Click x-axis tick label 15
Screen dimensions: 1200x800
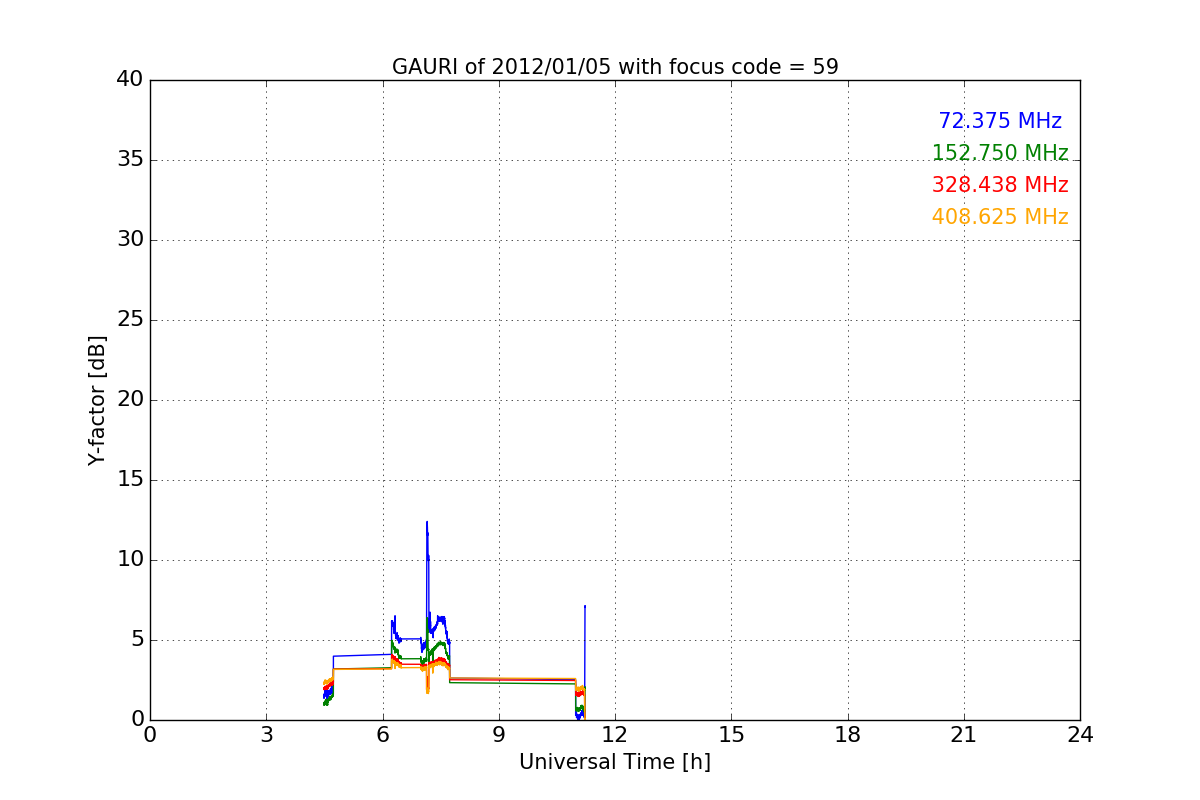point(731,735)
